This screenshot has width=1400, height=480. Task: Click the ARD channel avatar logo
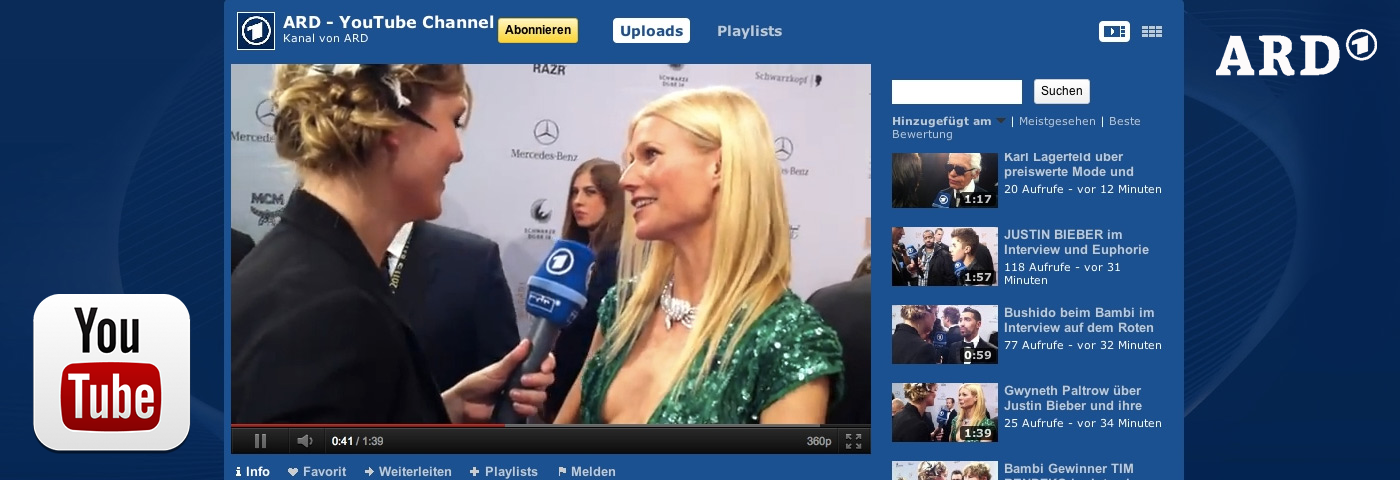(256, 31)
